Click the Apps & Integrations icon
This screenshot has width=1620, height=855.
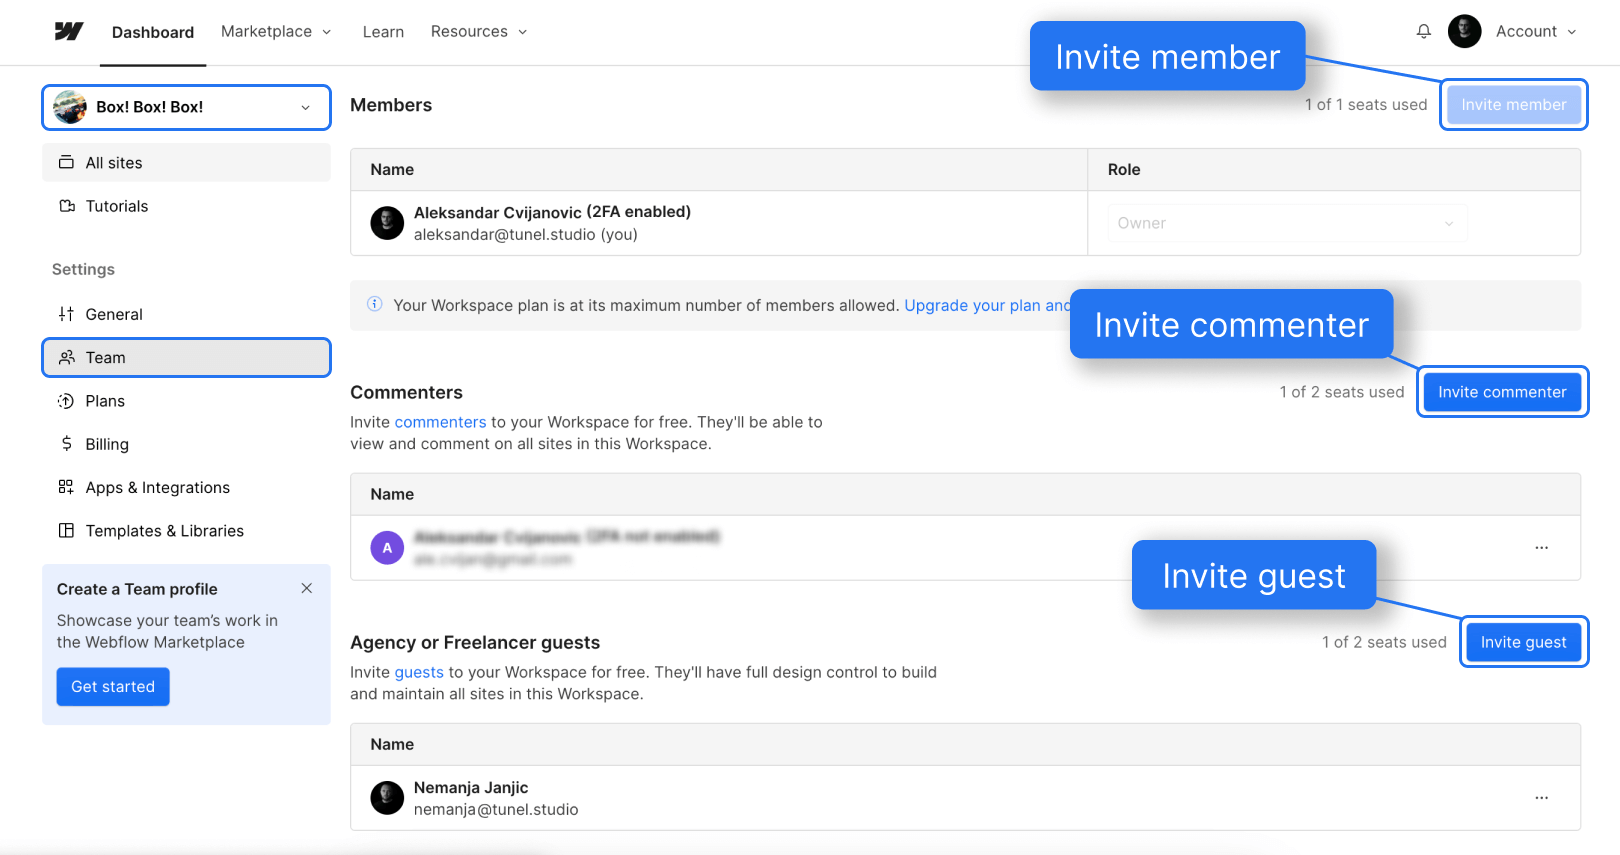click(x=66, y=487)
